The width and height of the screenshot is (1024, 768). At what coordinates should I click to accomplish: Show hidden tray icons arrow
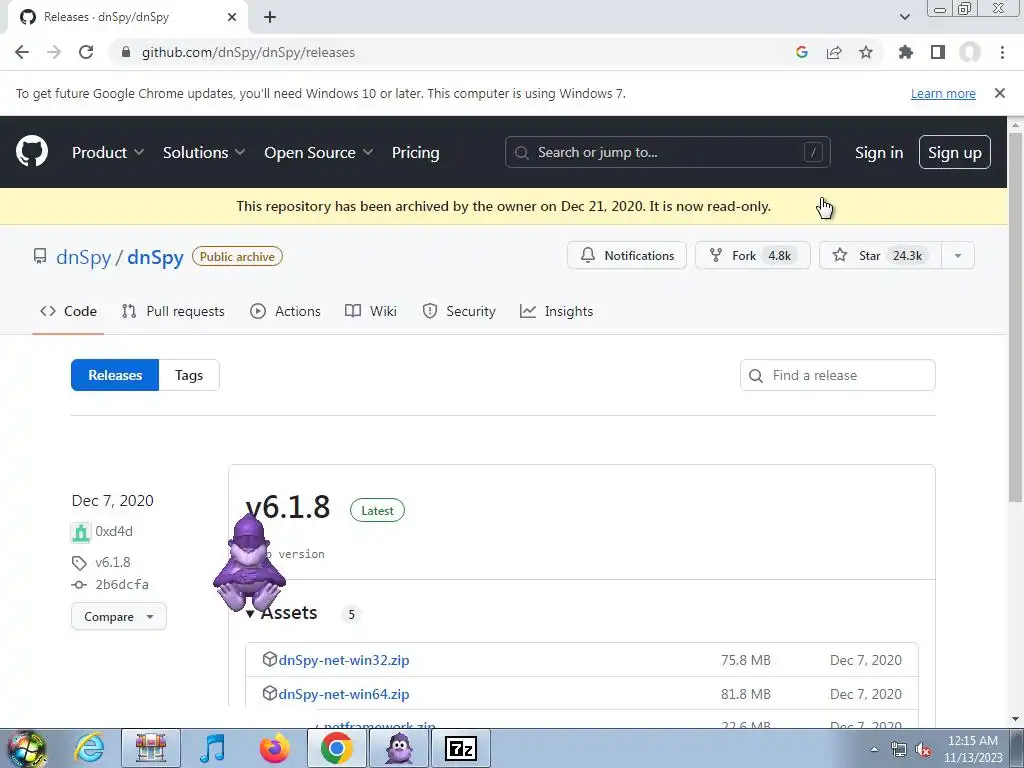click(874, 749)
